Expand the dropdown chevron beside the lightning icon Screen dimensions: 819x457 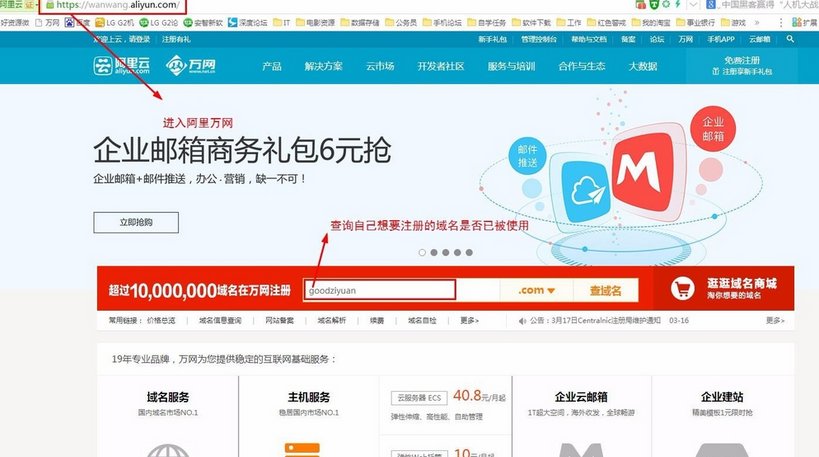[693, 5]
